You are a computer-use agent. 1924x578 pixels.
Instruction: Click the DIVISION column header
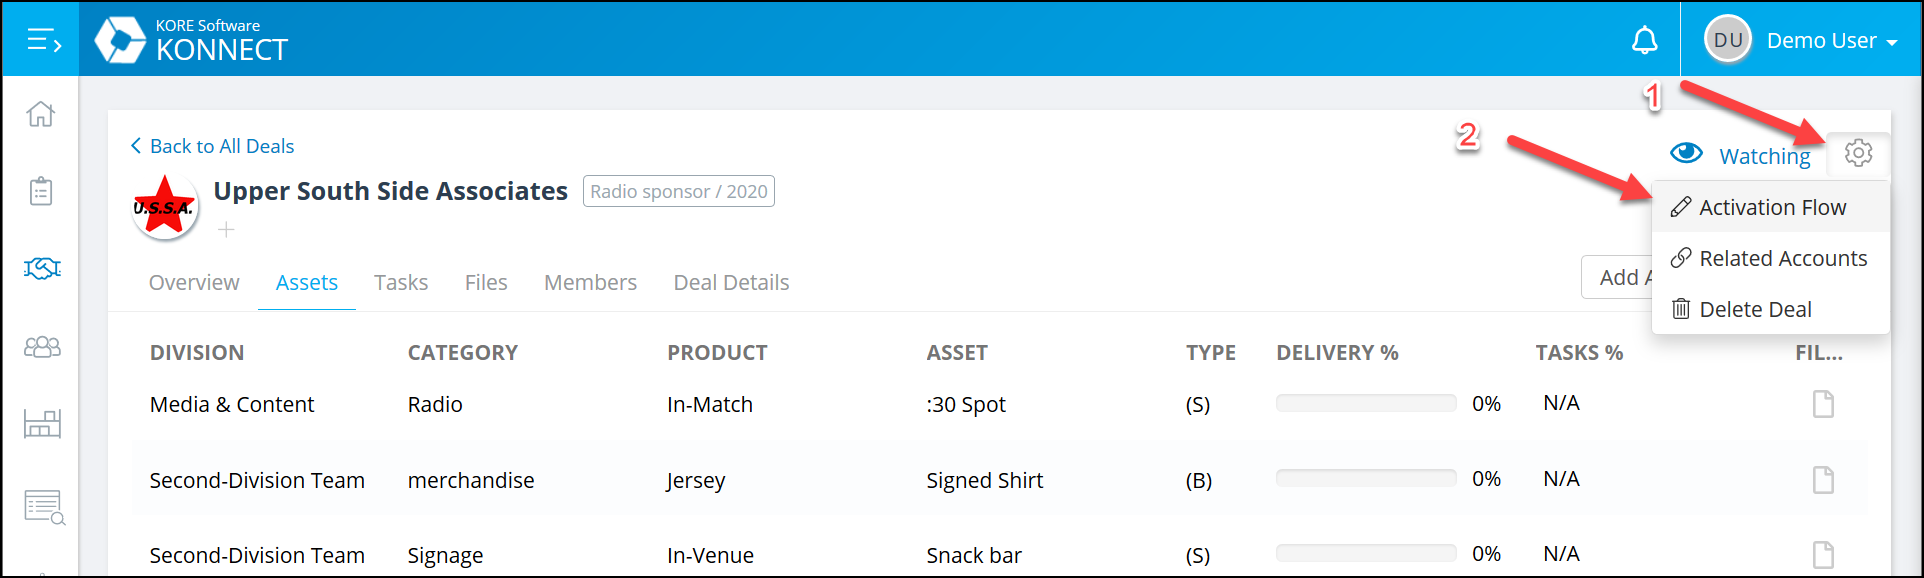pyautogui.click(x=197, y=353)
